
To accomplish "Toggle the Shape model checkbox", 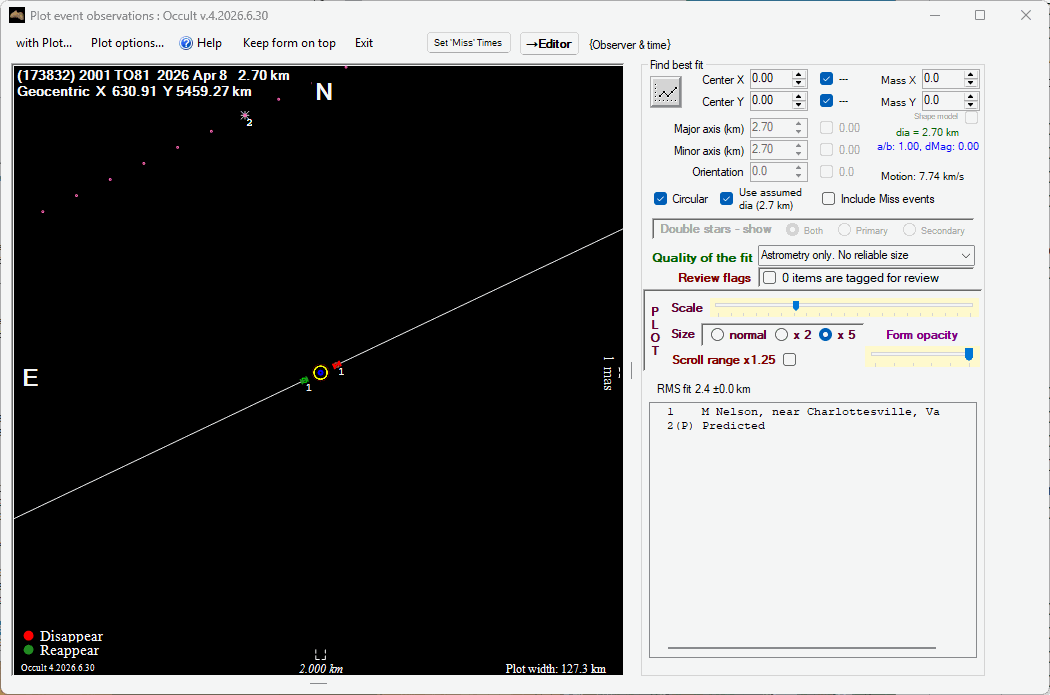I will [972, 117].
